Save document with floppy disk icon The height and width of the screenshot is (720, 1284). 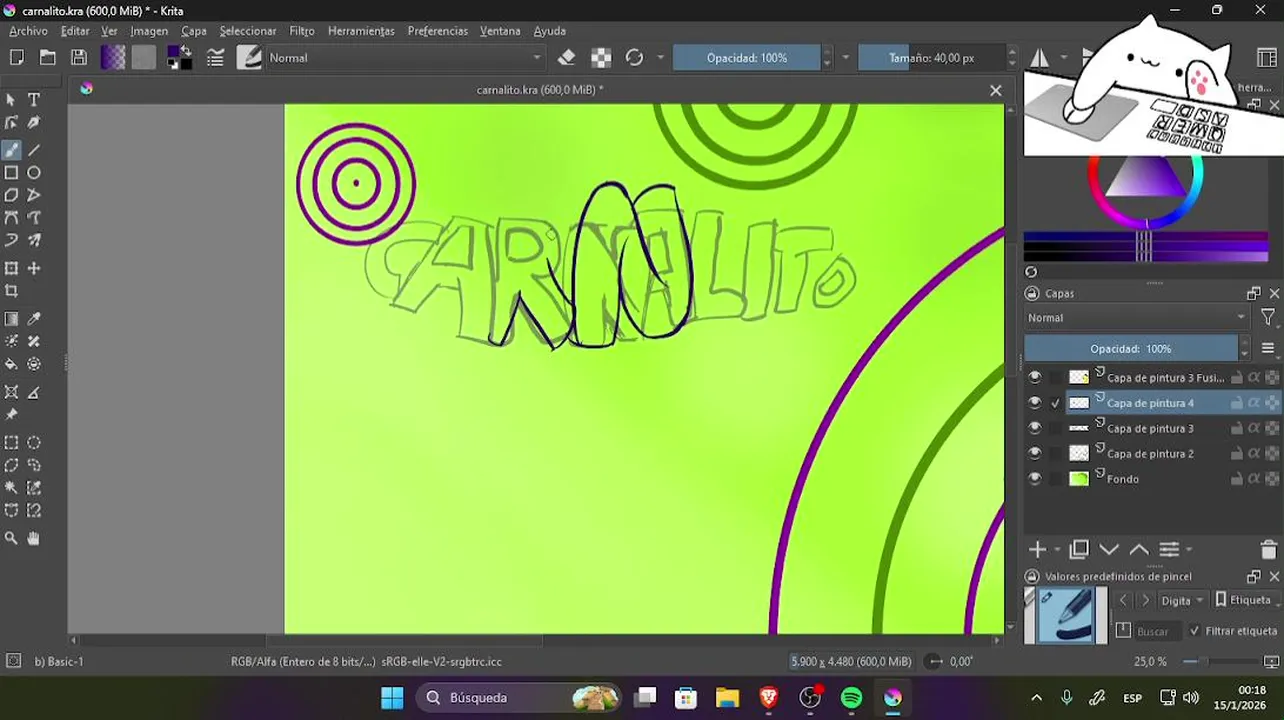78,58
